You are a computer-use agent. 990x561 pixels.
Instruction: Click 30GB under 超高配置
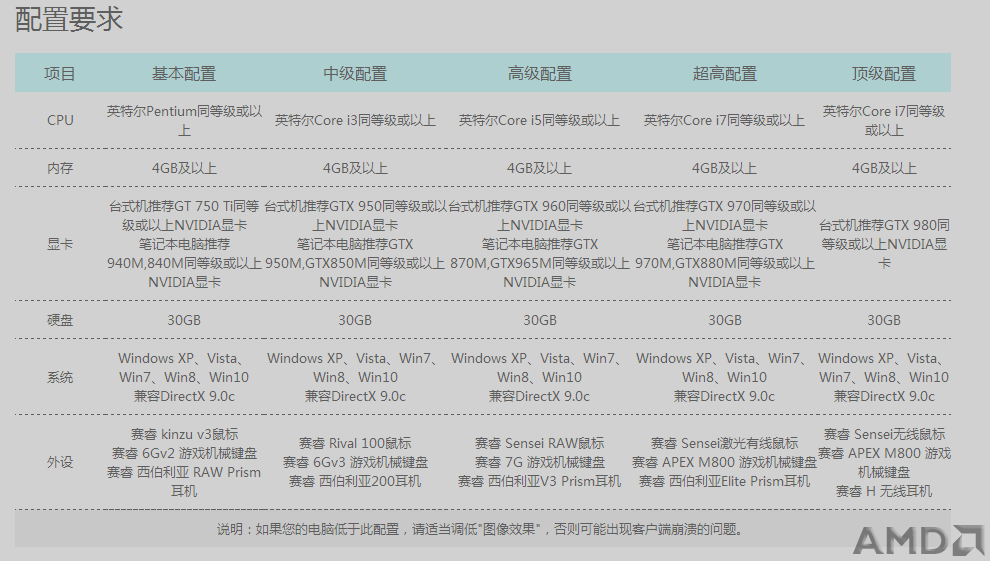tap(724, 320)
